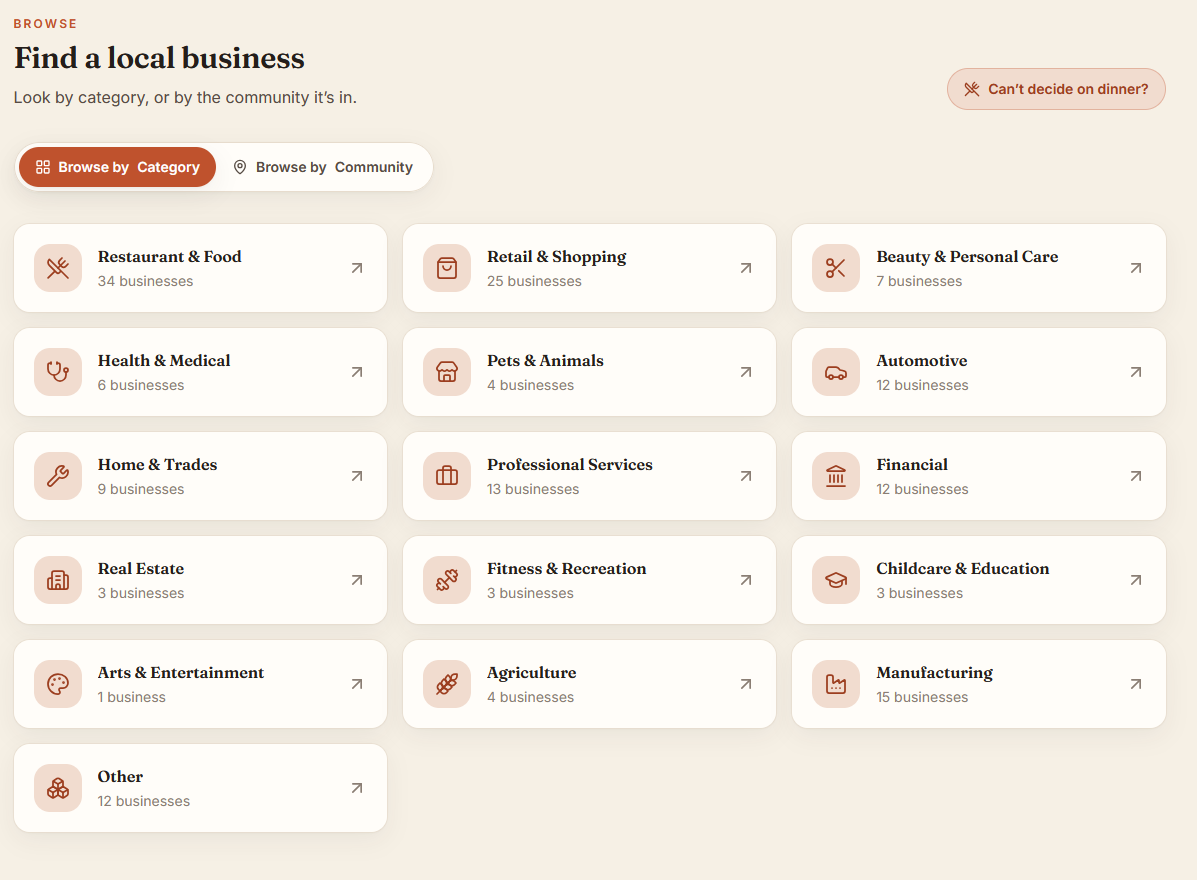Click the 'Agriculture' title text
Image resolution: width=1197 pixels, height=880 pixels.
tap(531, 673)
